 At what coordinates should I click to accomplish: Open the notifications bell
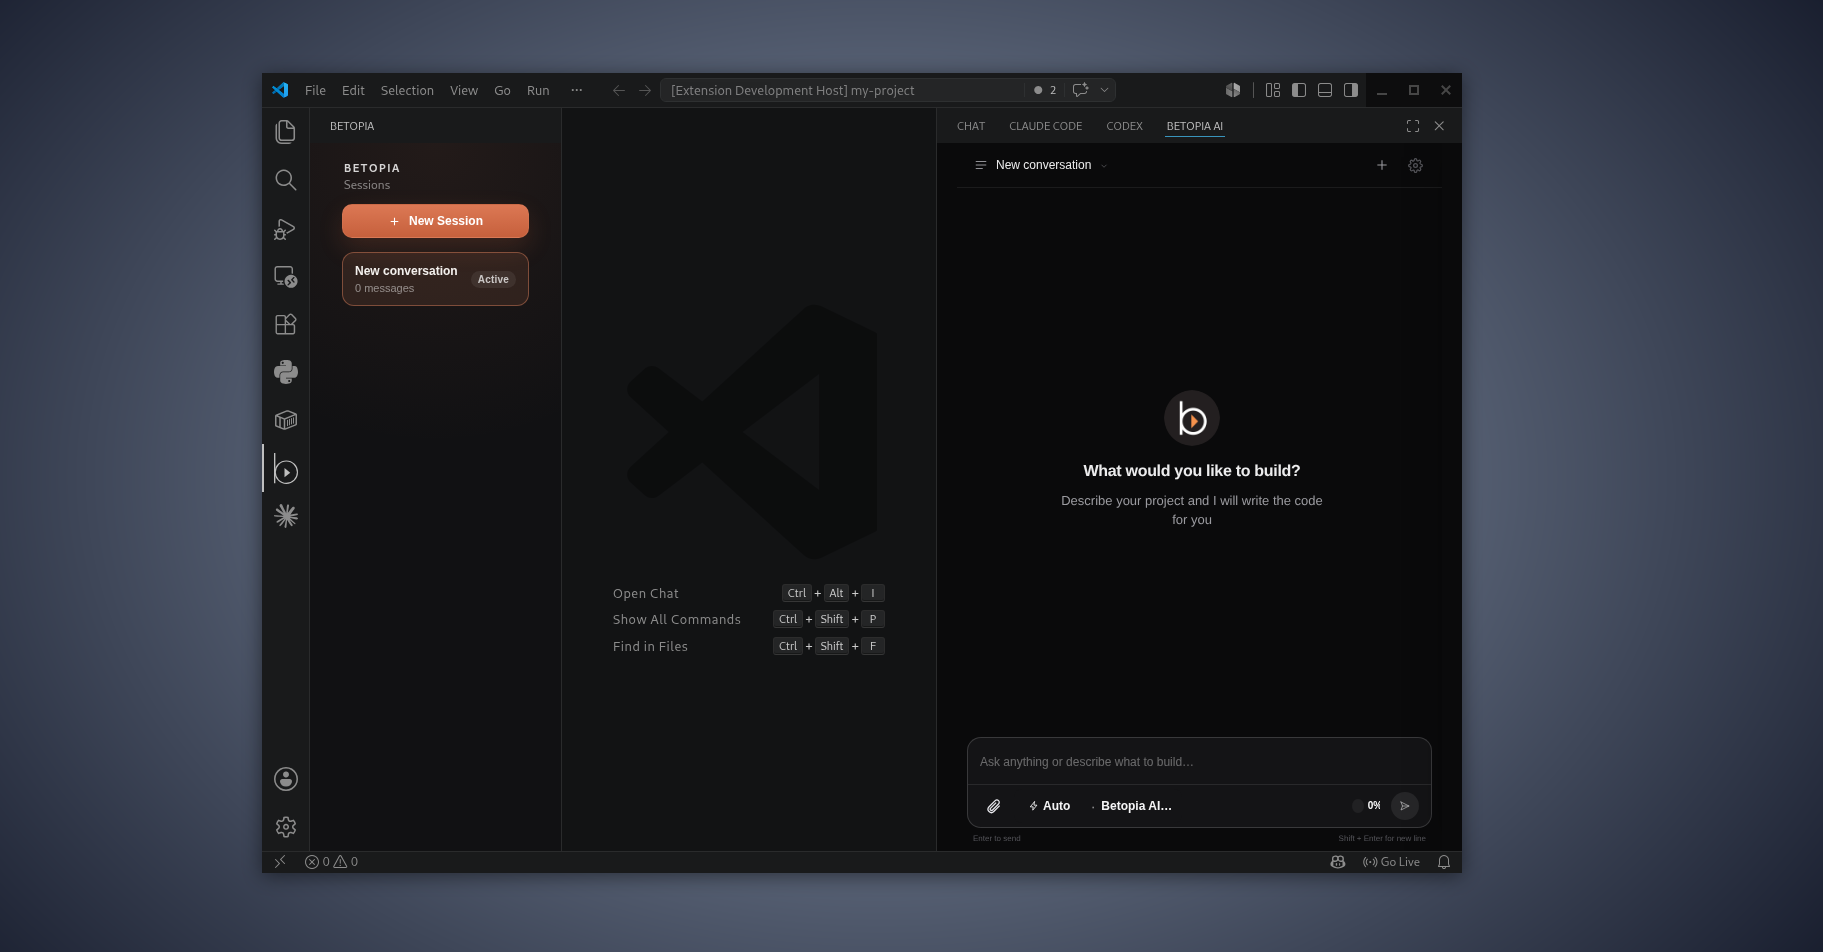[x=1444, y=862]
